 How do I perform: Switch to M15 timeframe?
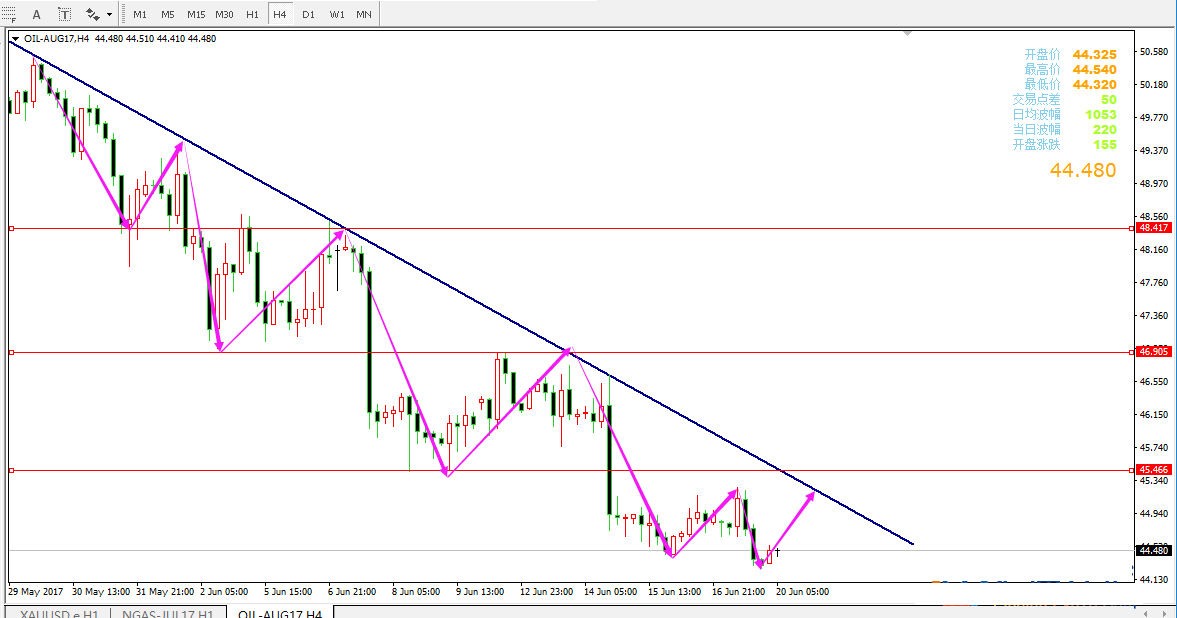[x=196, y=14]
